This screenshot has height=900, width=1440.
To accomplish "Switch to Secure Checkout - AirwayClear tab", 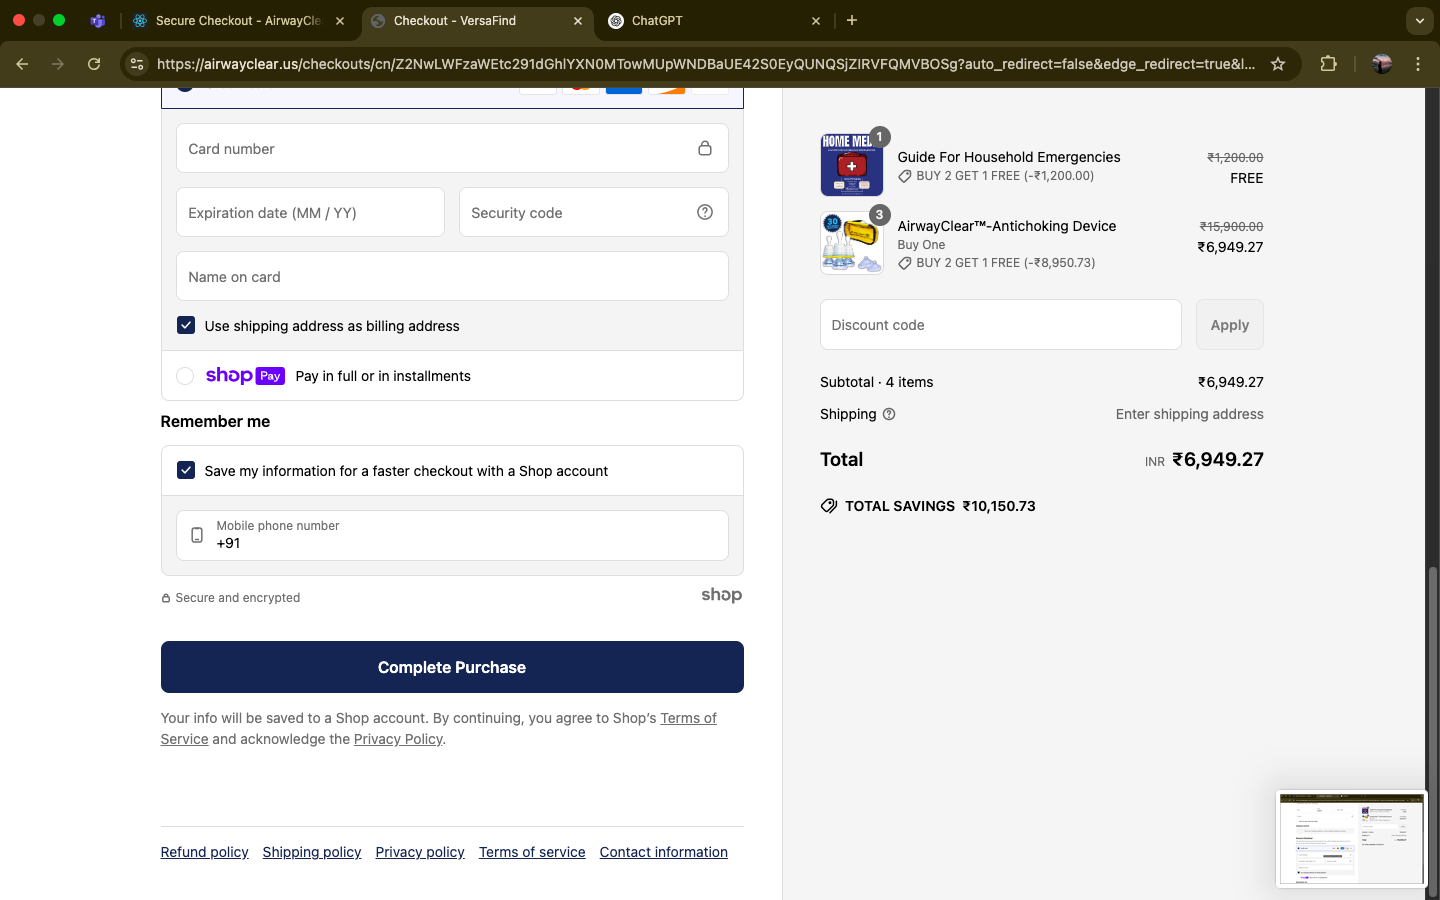I will [238, 20].
